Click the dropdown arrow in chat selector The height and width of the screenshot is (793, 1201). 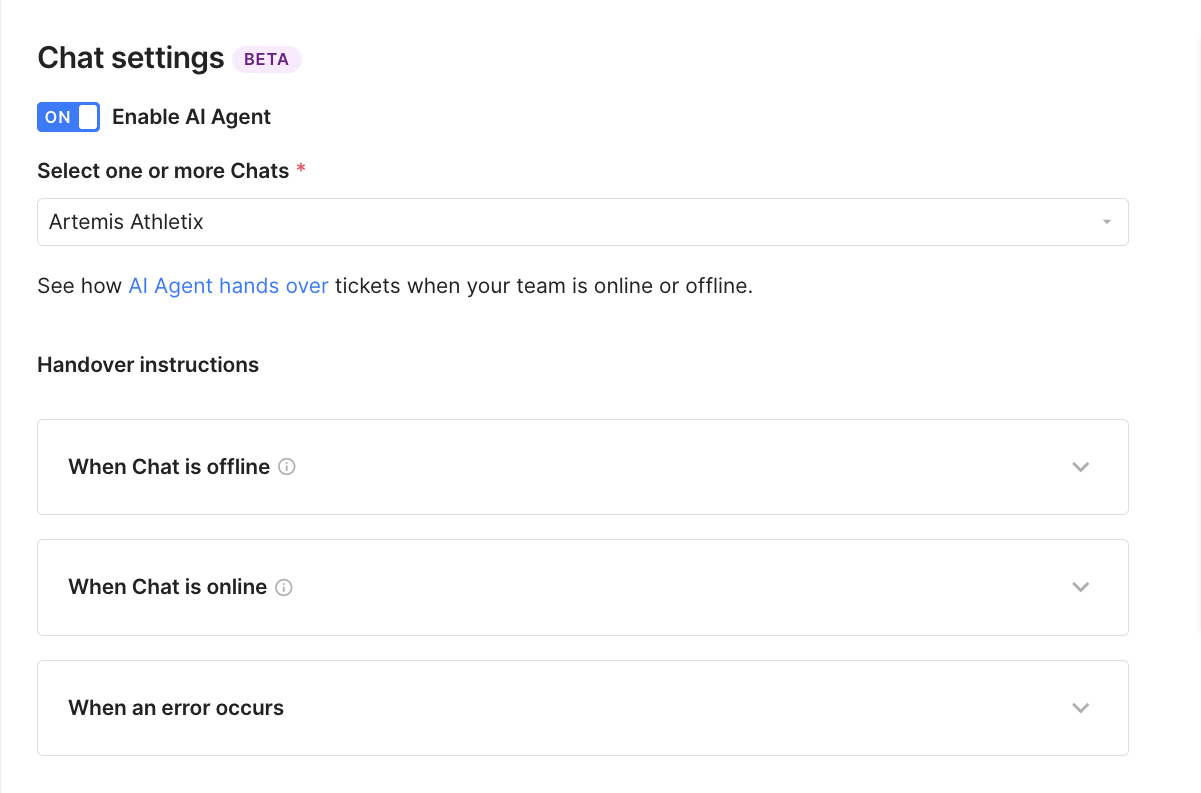click(1107, 222)
